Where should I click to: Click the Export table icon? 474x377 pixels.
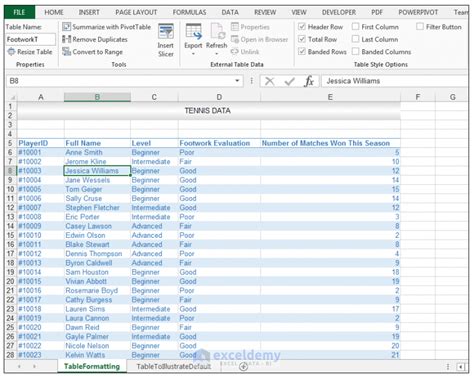(193, 32)
